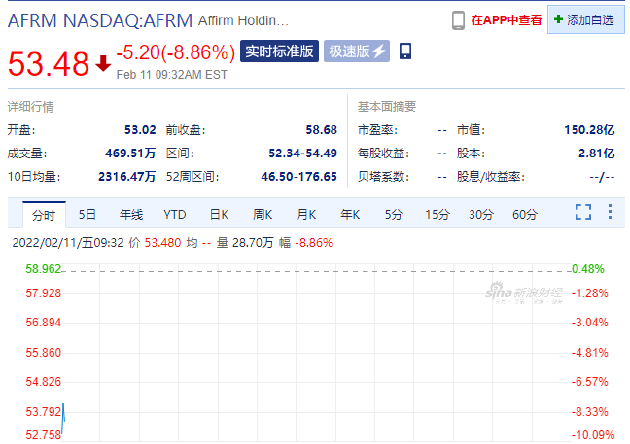
Task: Click the 基本面摘要 section heading
Action: 387,106
